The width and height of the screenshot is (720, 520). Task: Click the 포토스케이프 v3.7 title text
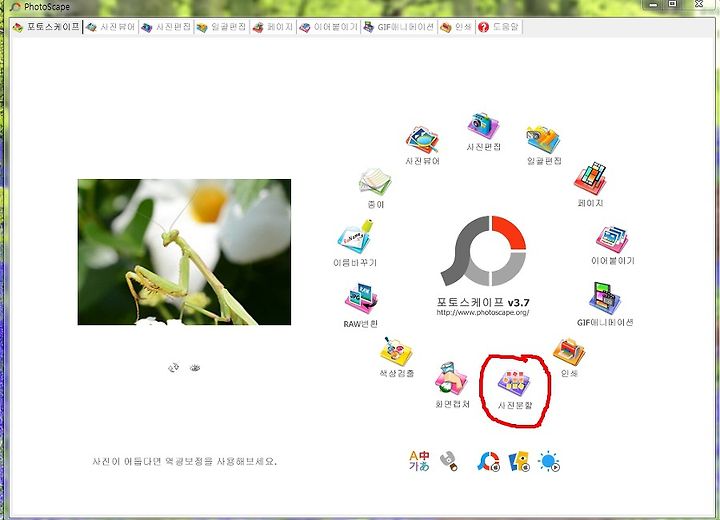[x=483, y=302]
